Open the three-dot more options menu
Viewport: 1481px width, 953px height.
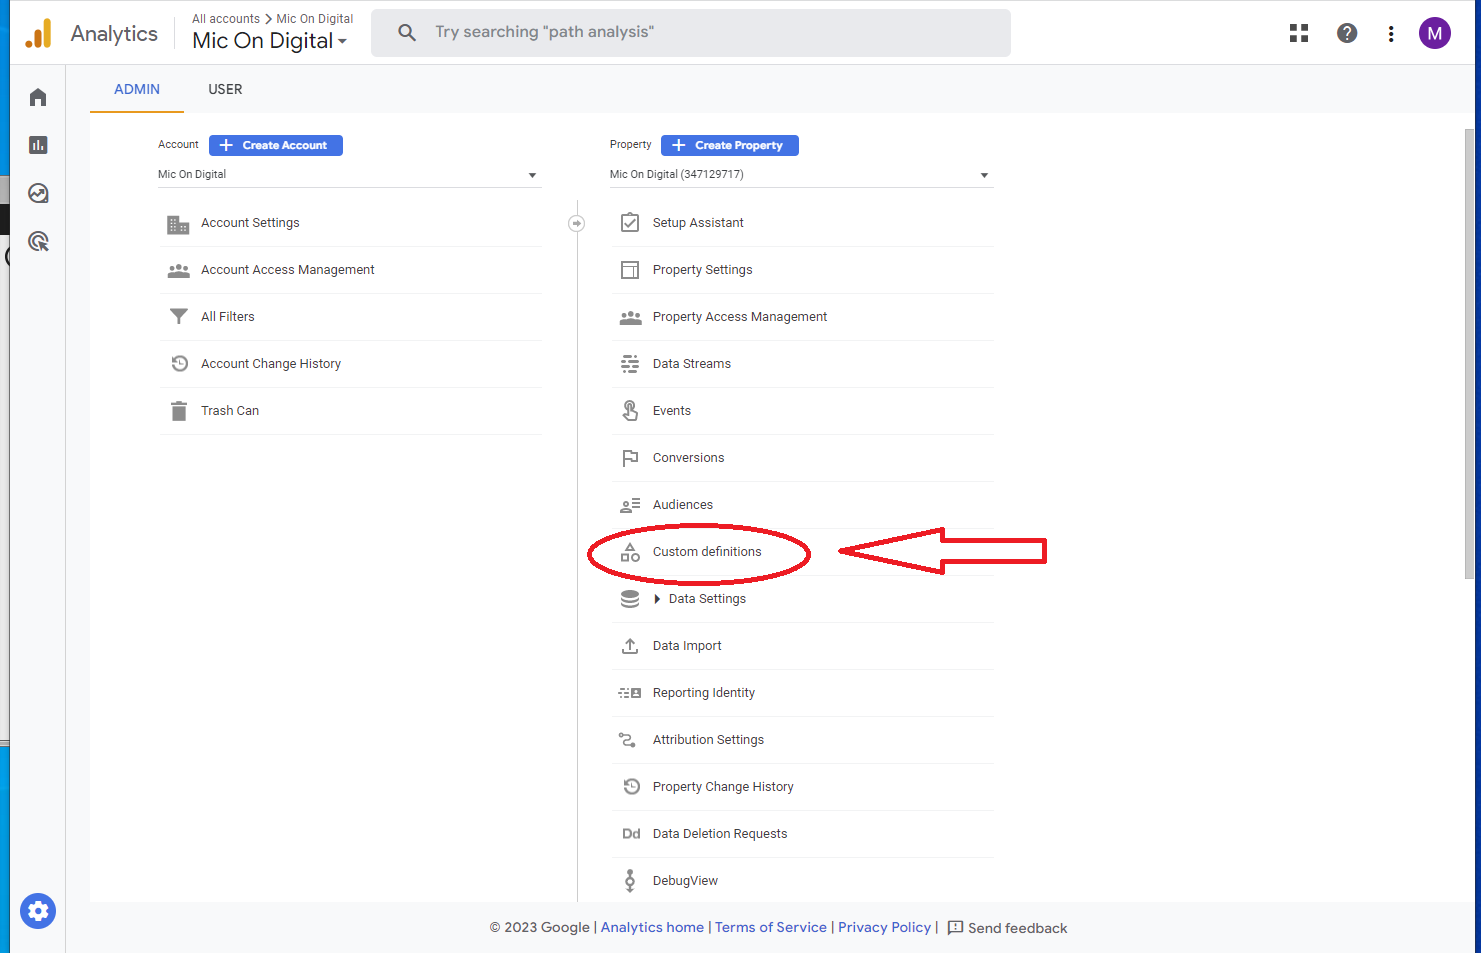coord(1391,34)
